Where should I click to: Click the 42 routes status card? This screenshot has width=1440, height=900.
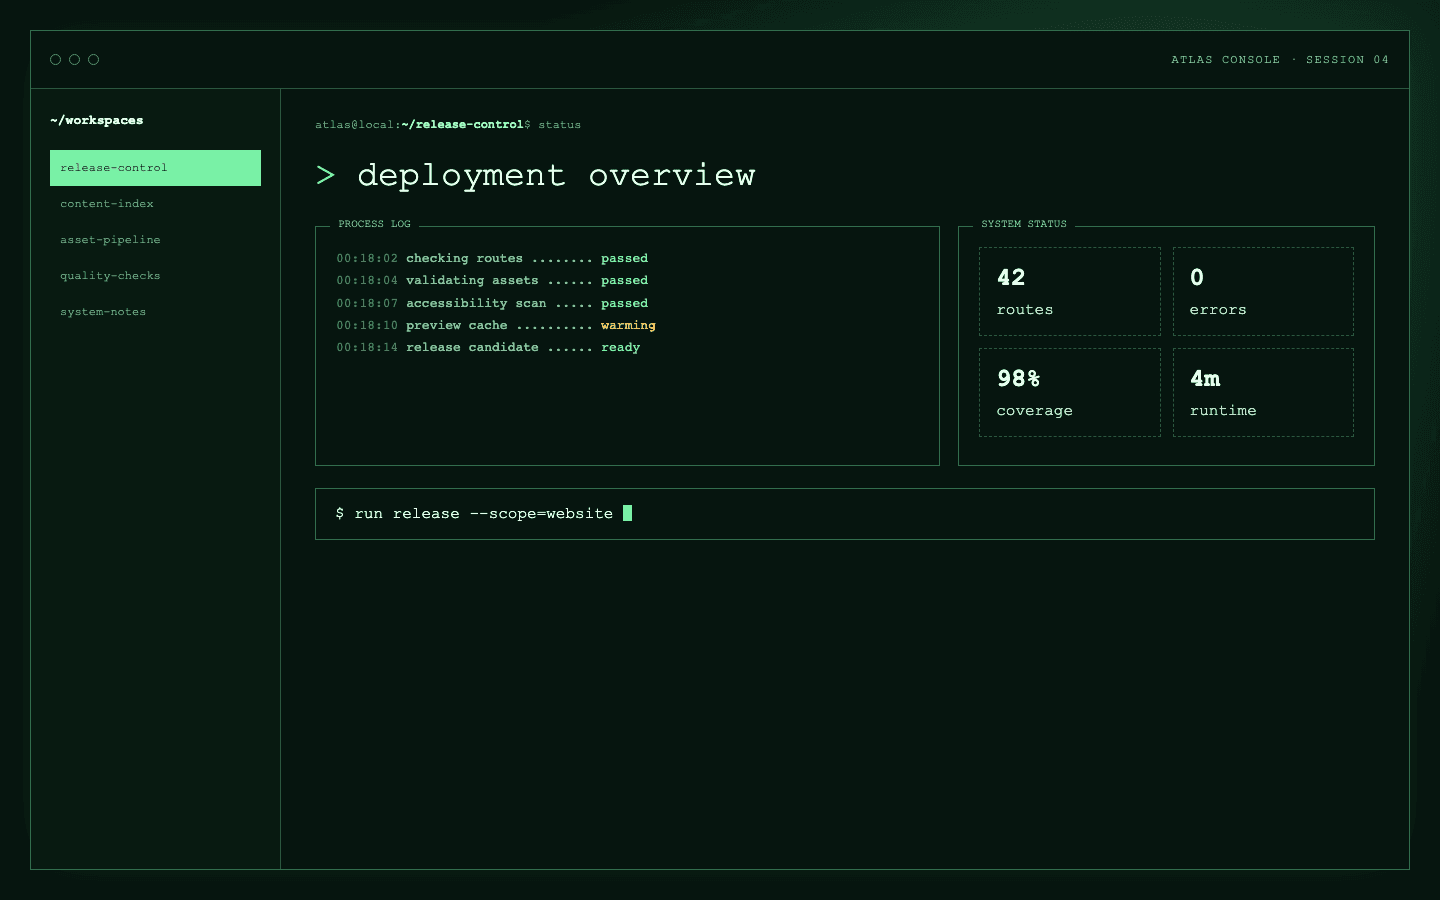point(1069,291)
